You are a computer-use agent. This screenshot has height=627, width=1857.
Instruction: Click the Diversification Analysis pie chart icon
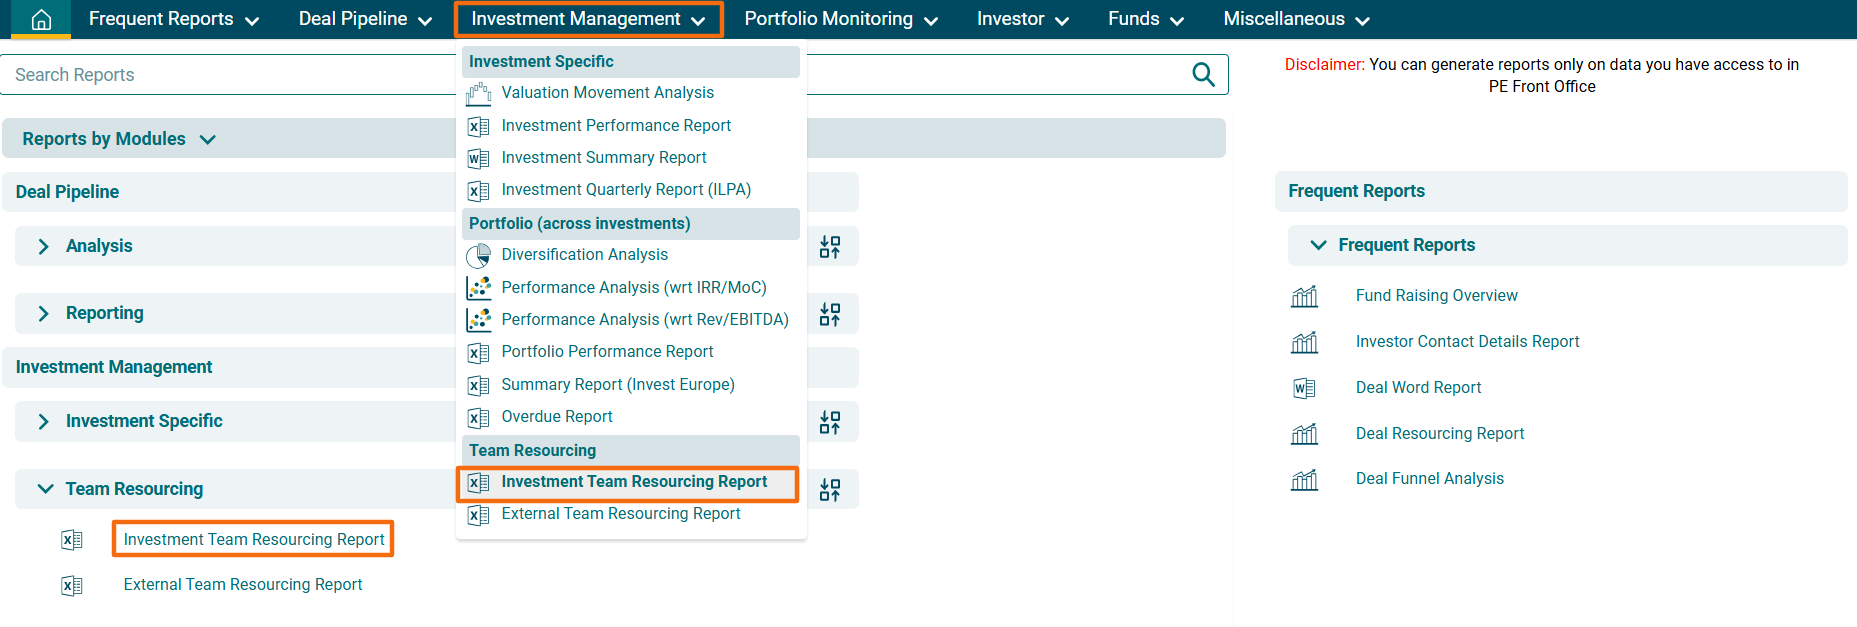479,256
